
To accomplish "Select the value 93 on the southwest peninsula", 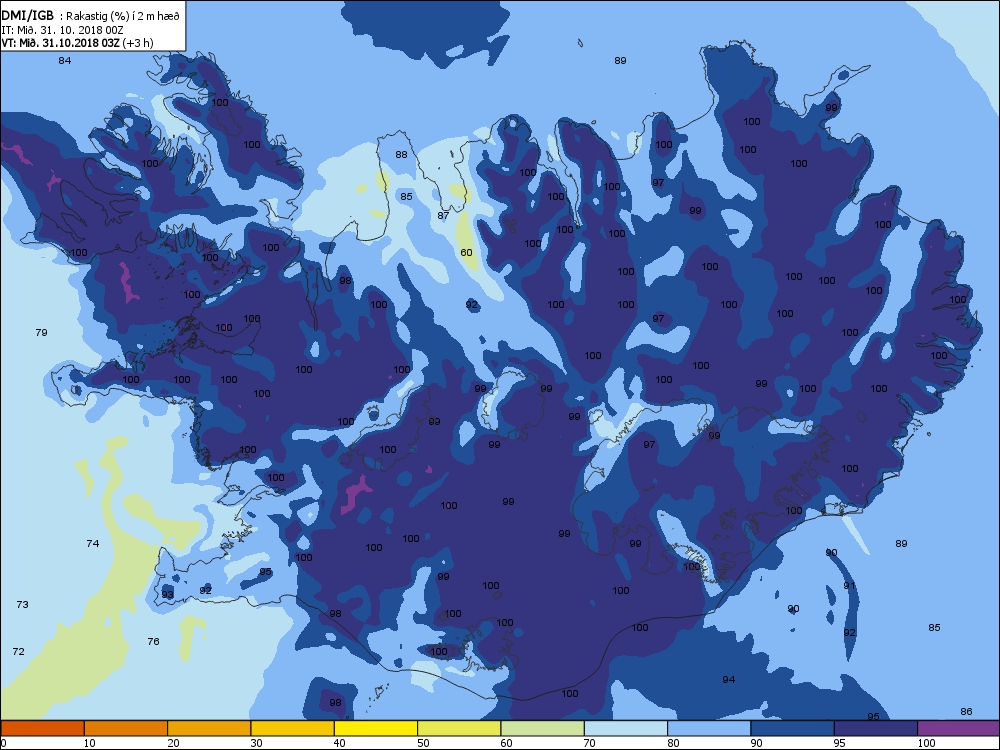I will pos(167,594).
